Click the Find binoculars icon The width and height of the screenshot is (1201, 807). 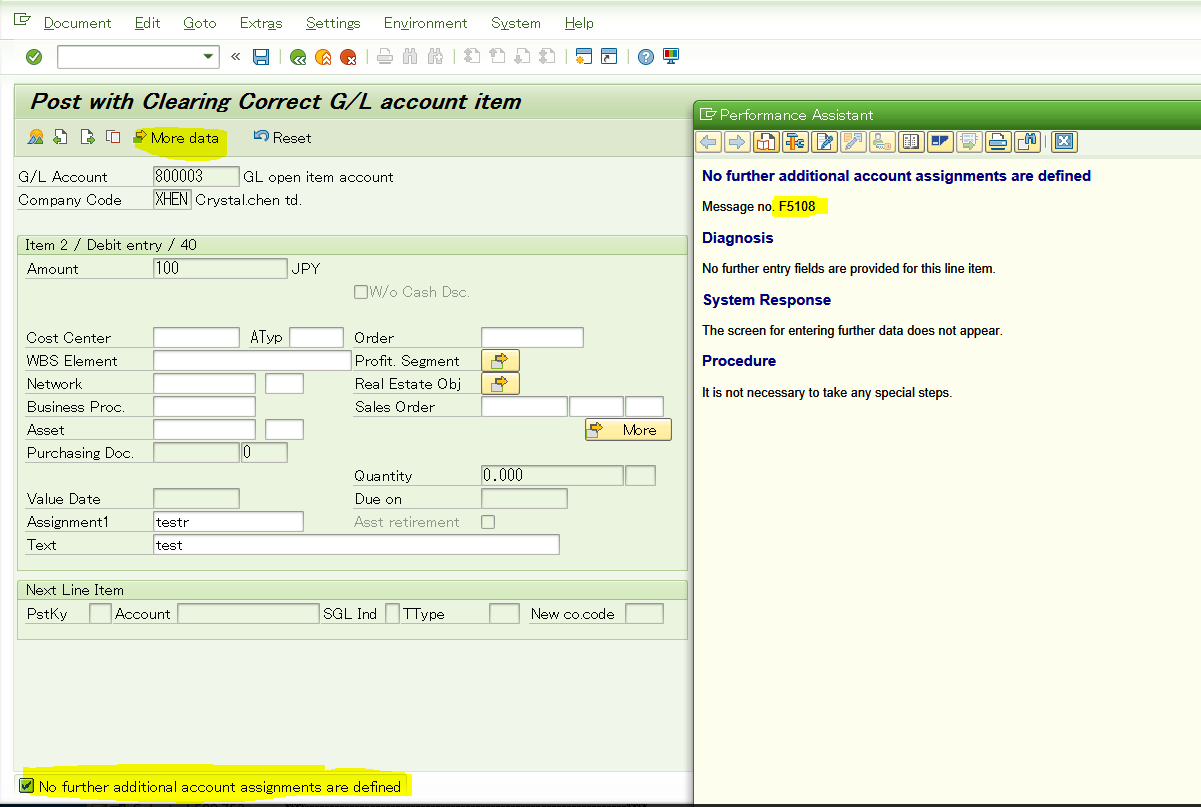click(410, 57)
